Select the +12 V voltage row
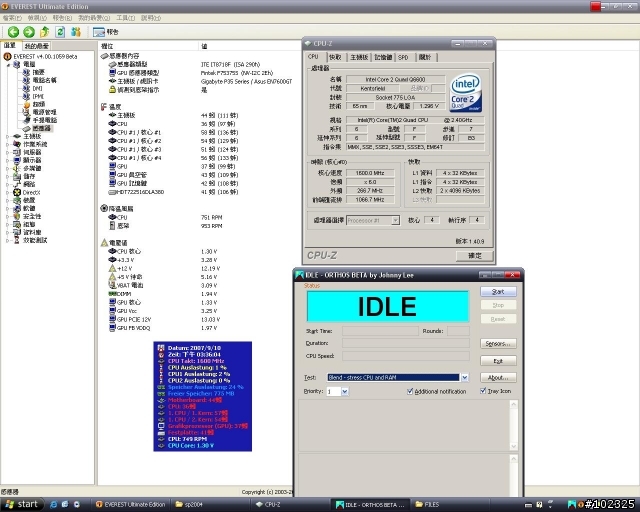Image resolution: width=640 pixels, height=512 pixels. tap(164, 268)
